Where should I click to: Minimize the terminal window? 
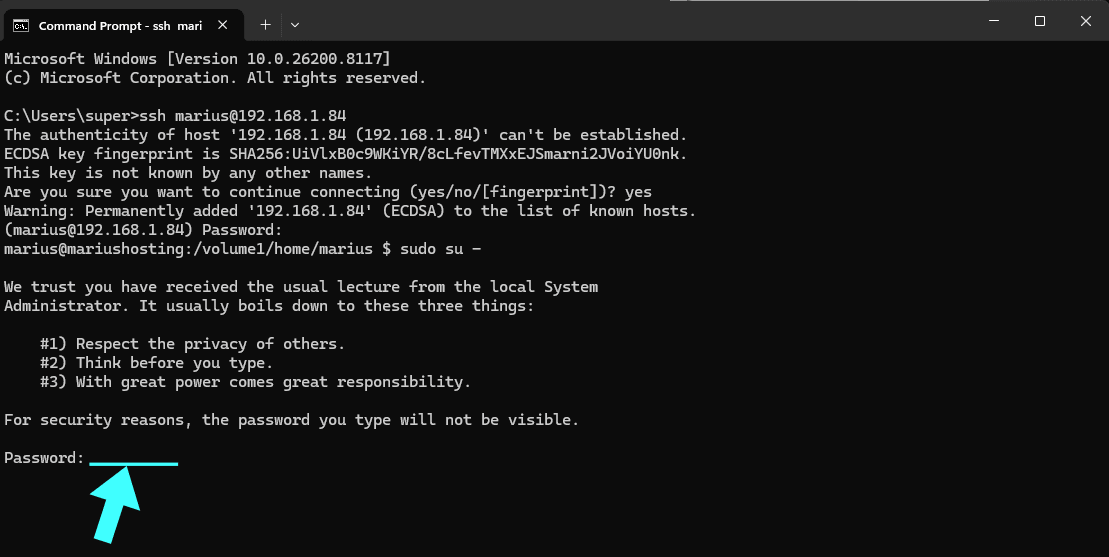click(x=993, y=22)
